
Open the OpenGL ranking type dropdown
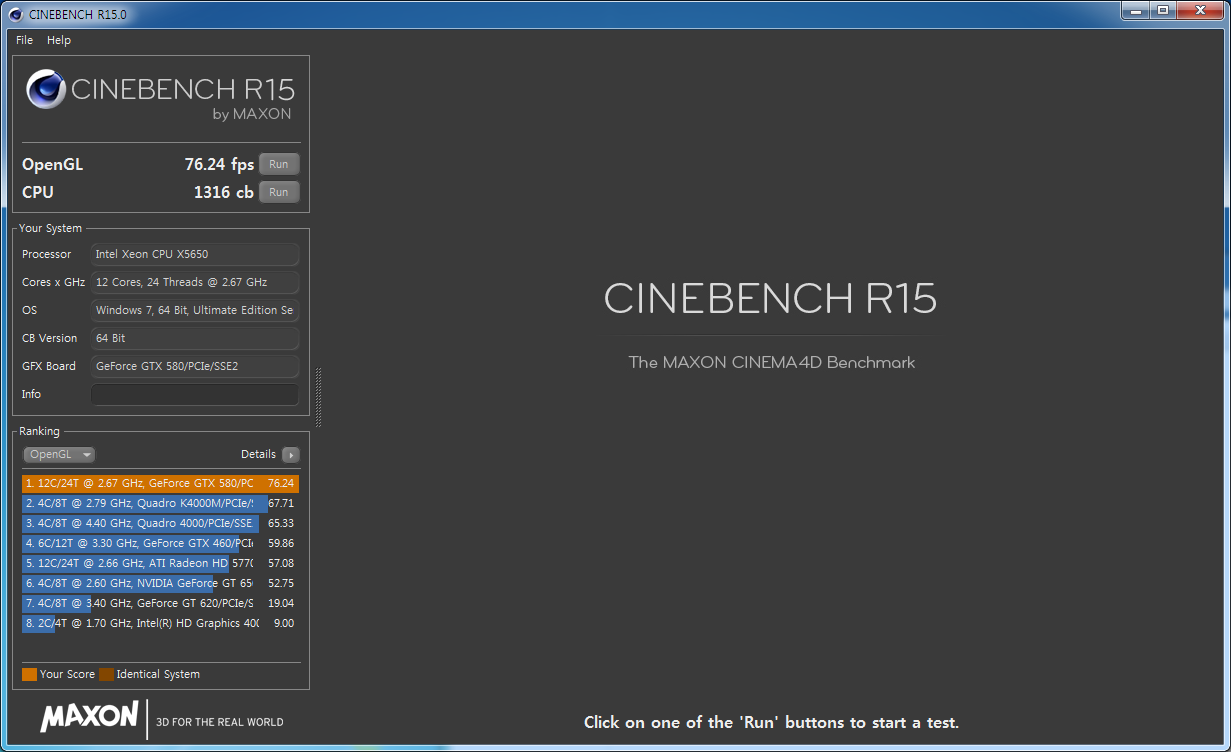pos(59,454)
